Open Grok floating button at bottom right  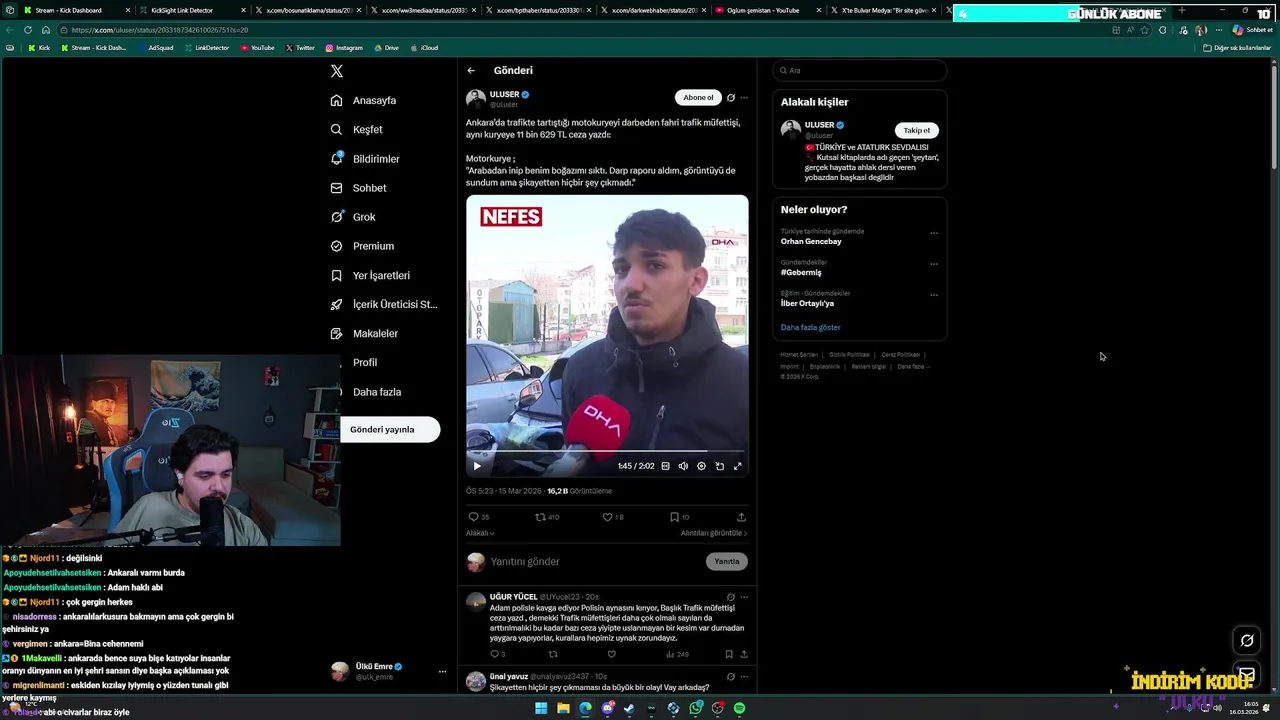pos(1246,641)
